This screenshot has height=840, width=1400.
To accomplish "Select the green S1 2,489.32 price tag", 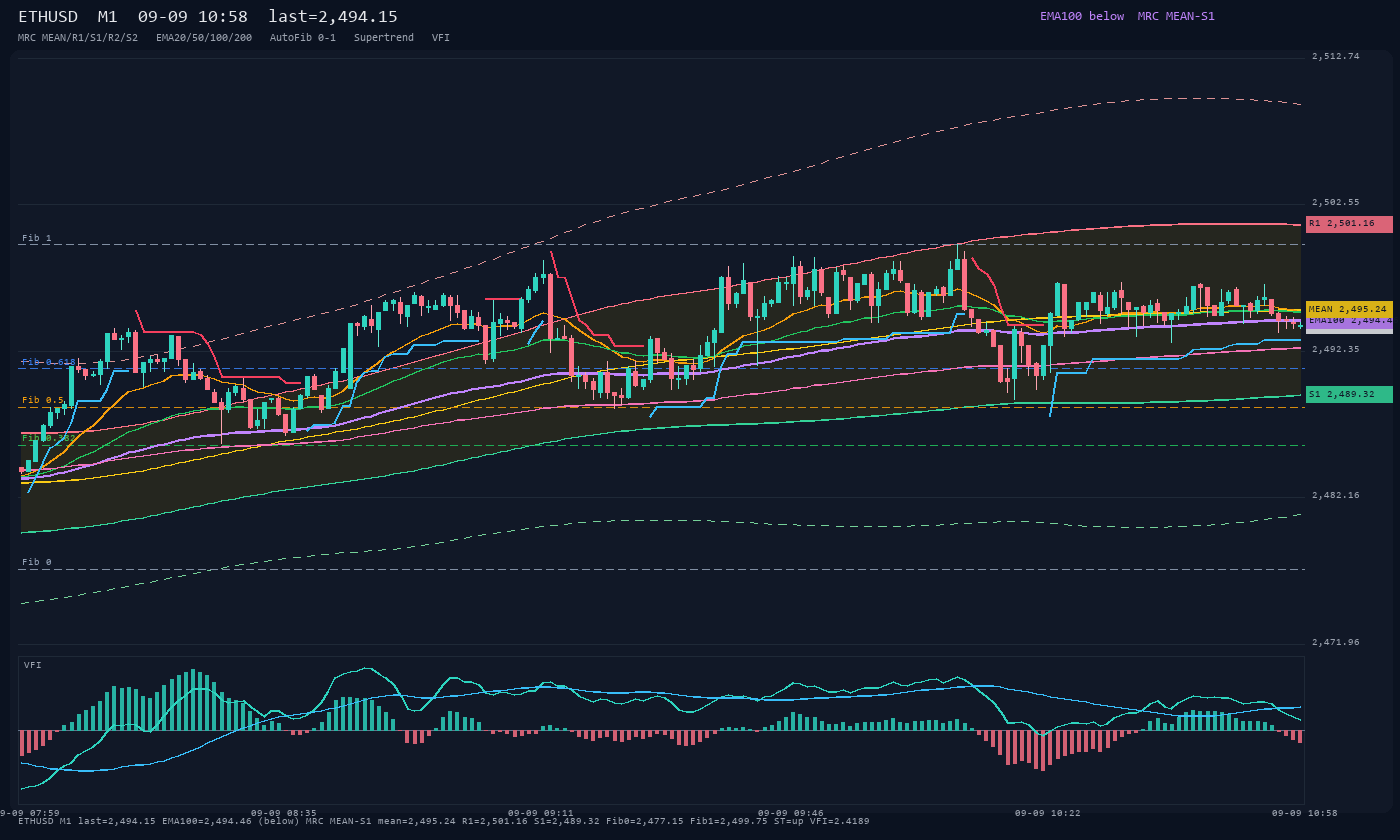I will point(1349,394).
